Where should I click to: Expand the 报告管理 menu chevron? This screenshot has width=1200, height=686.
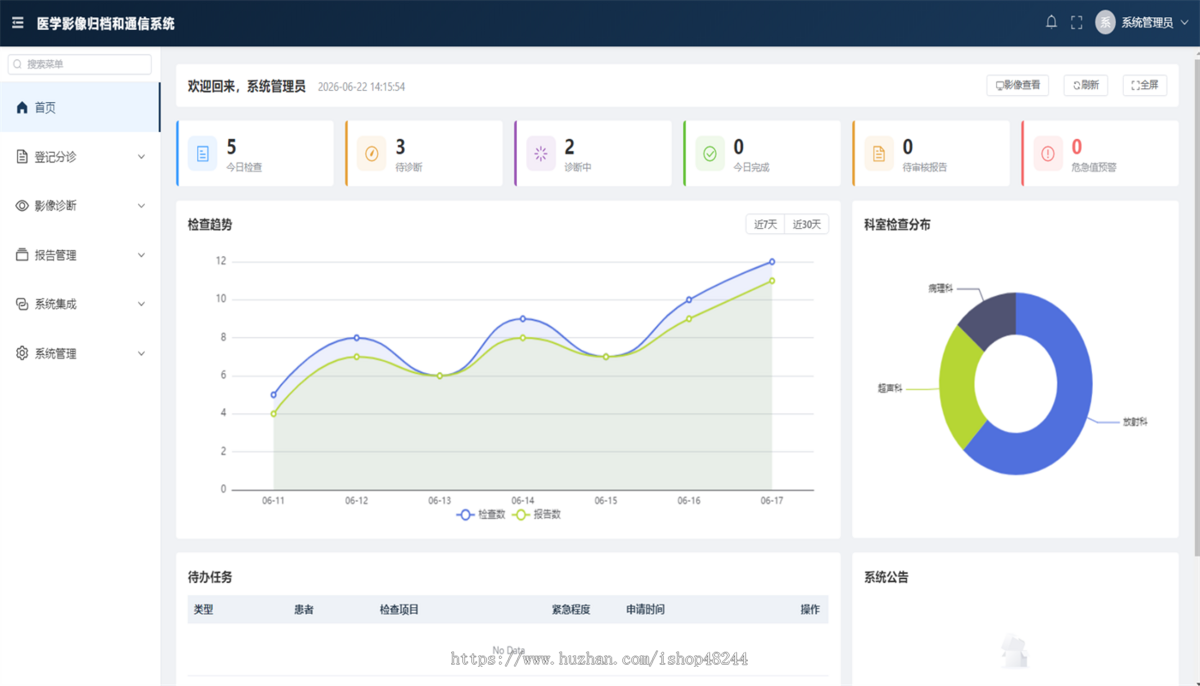click(x=141, y=255)
